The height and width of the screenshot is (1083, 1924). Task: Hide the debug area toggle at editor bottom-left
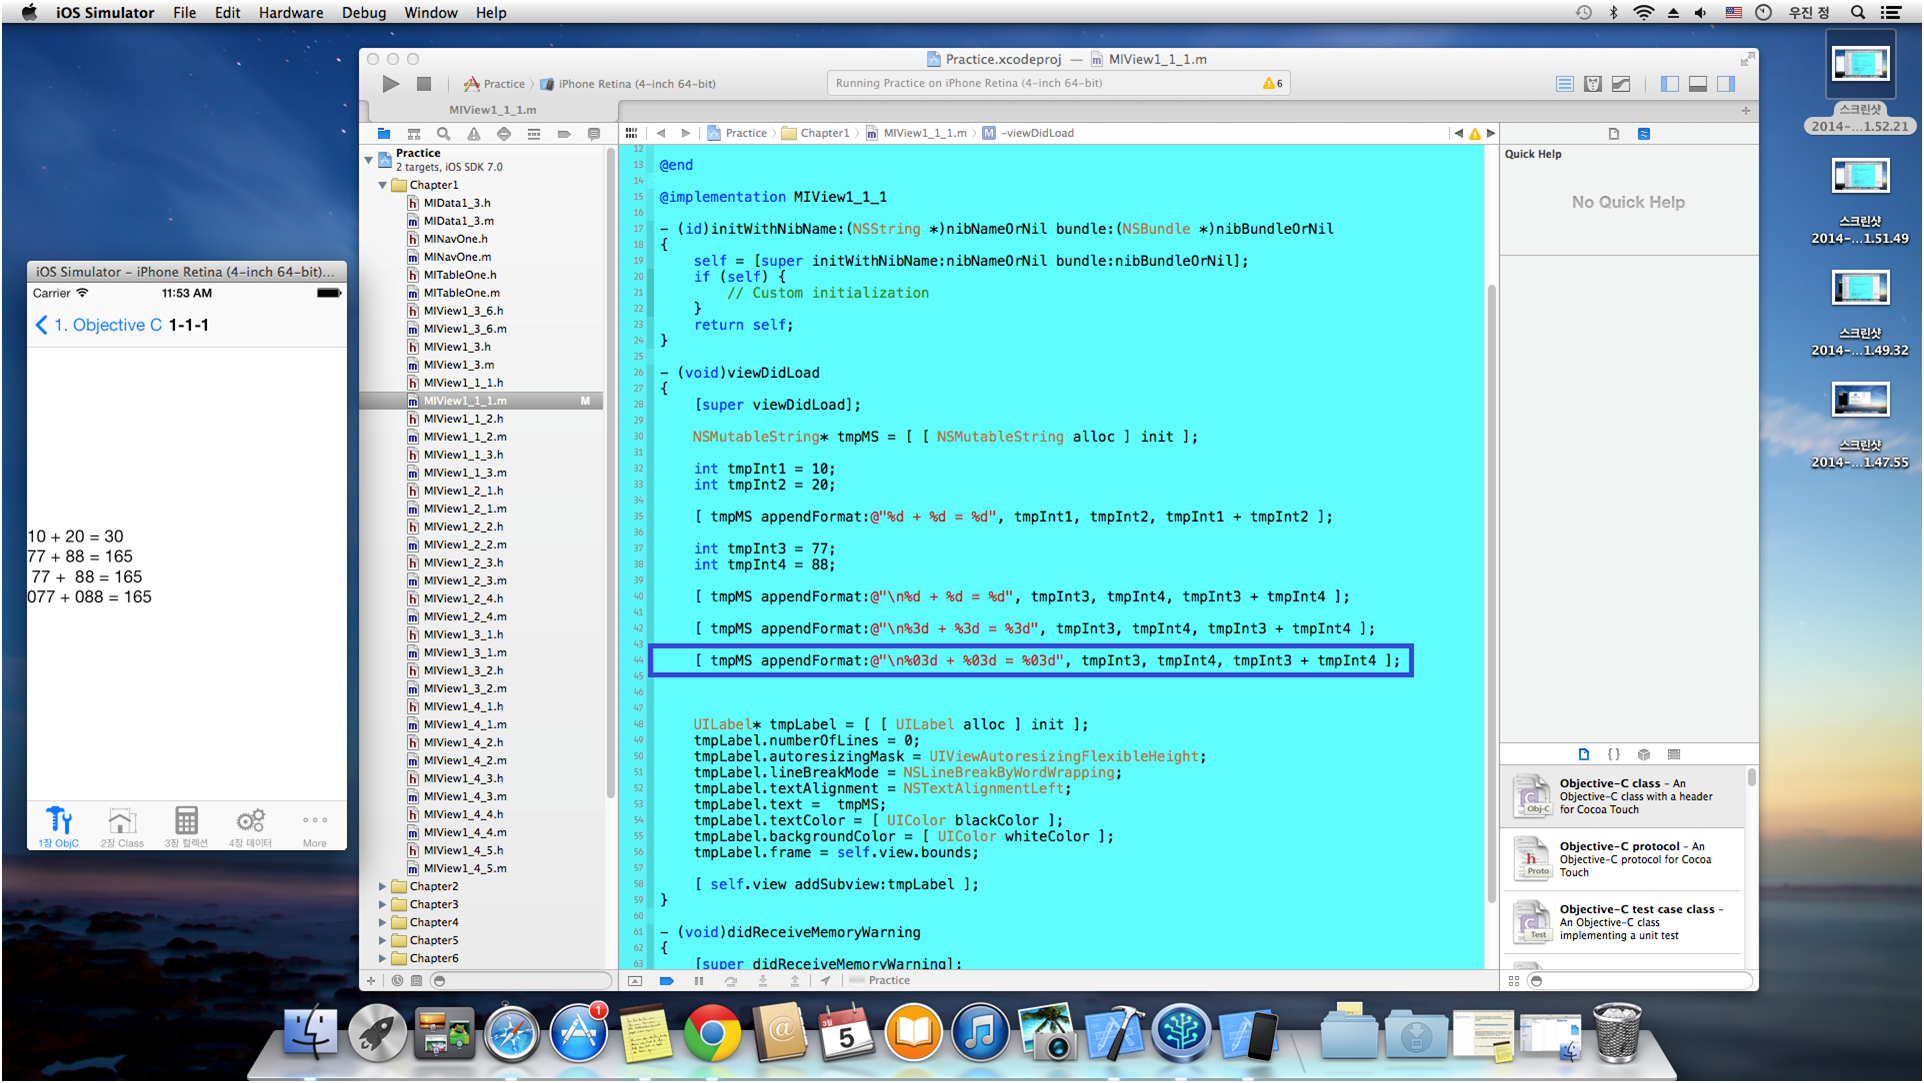pos(635,981)
